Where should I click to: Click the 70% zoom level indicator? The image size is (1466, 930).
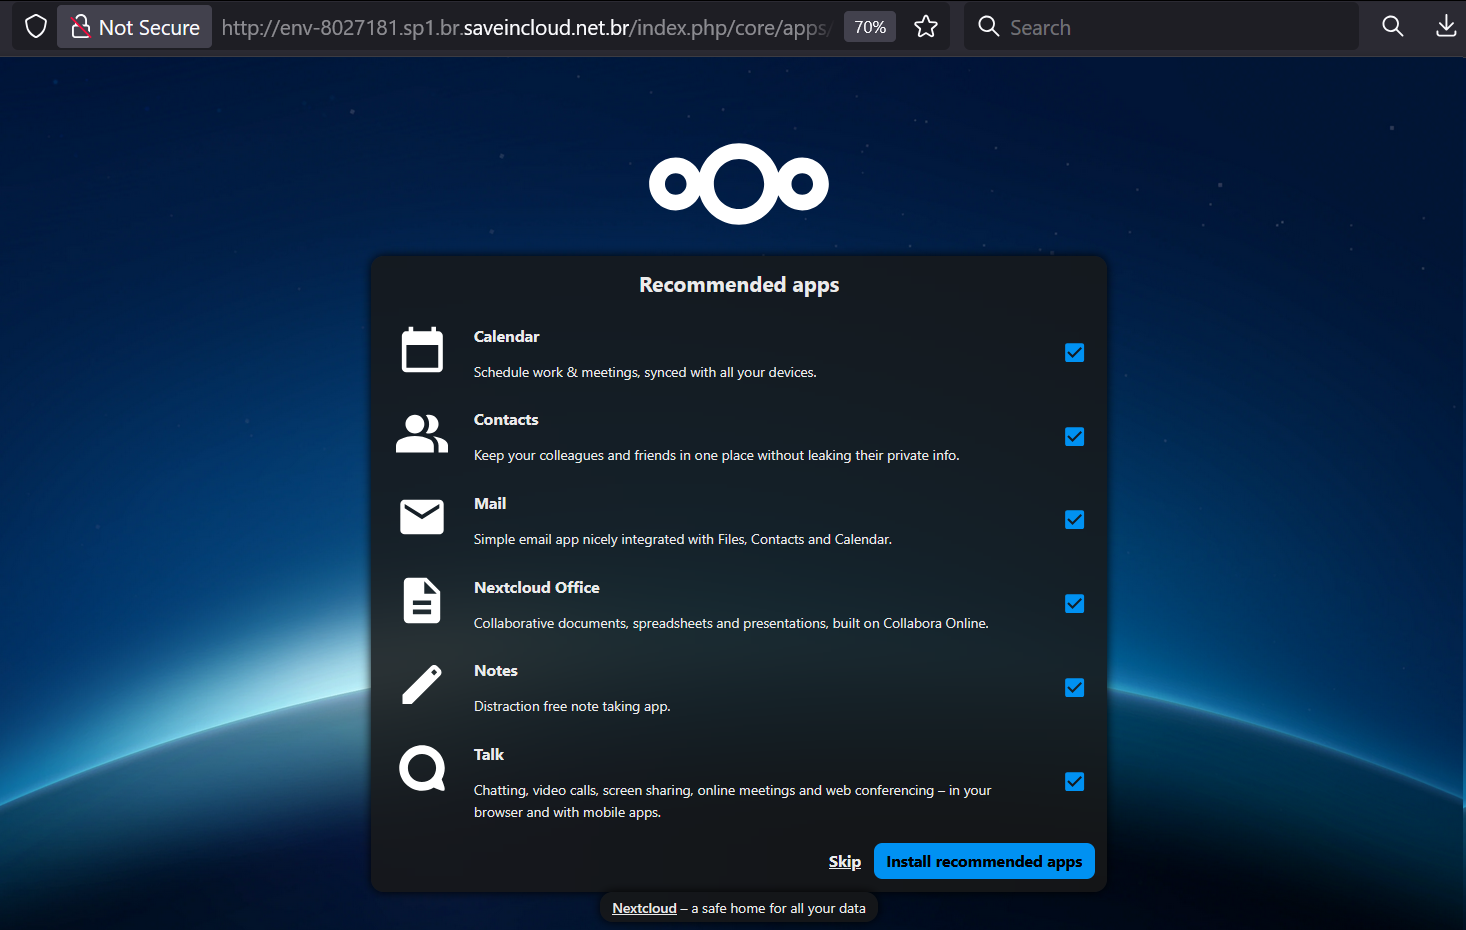(x=870, y=27)
